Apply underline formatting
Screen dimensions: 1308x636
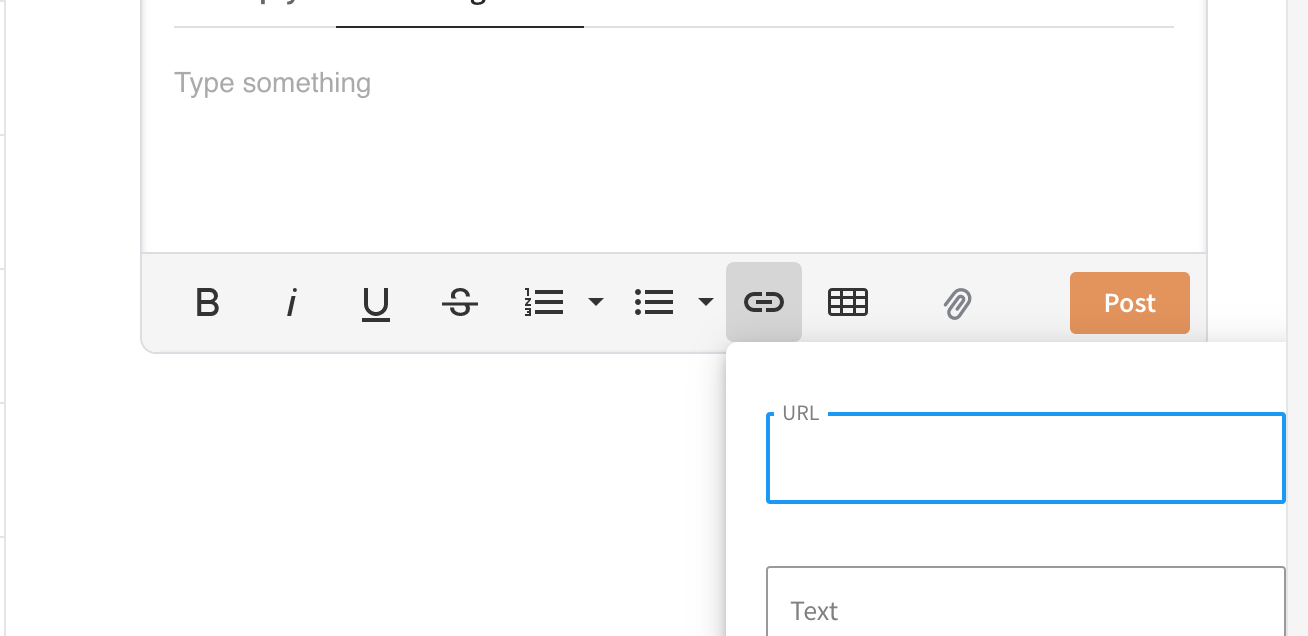click(x=375, y=303)
